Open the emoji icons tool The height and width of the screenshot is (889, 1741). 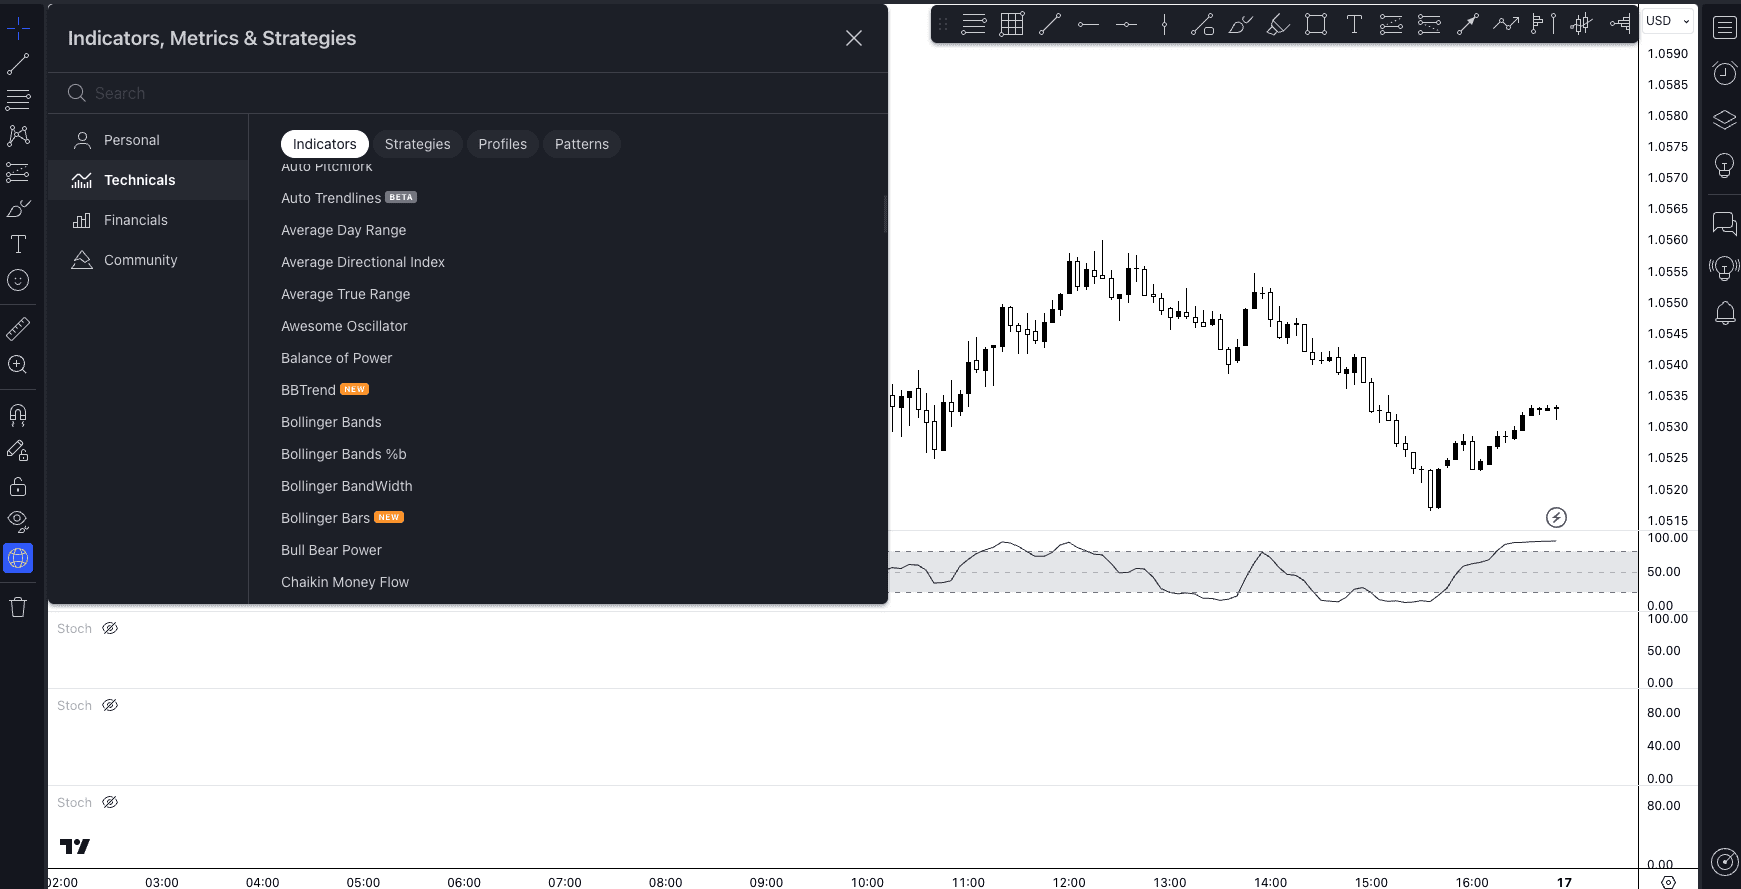18,280
